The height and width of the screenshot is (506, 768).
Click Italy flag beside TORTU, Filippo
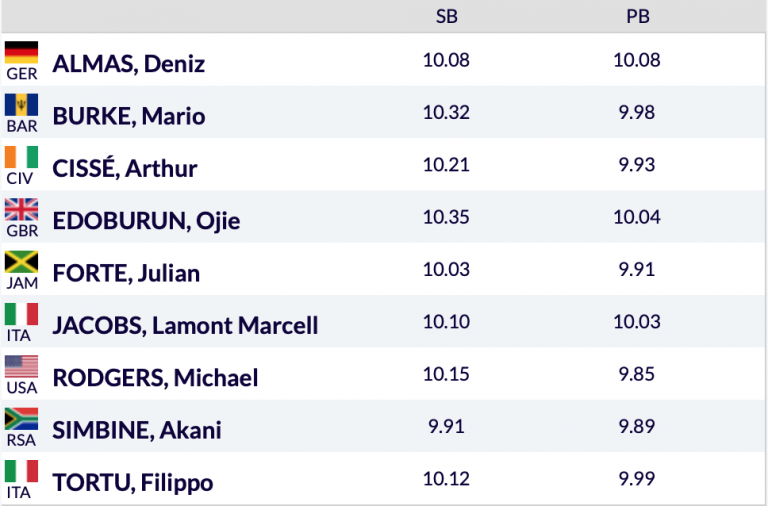[x=22, y=471]
